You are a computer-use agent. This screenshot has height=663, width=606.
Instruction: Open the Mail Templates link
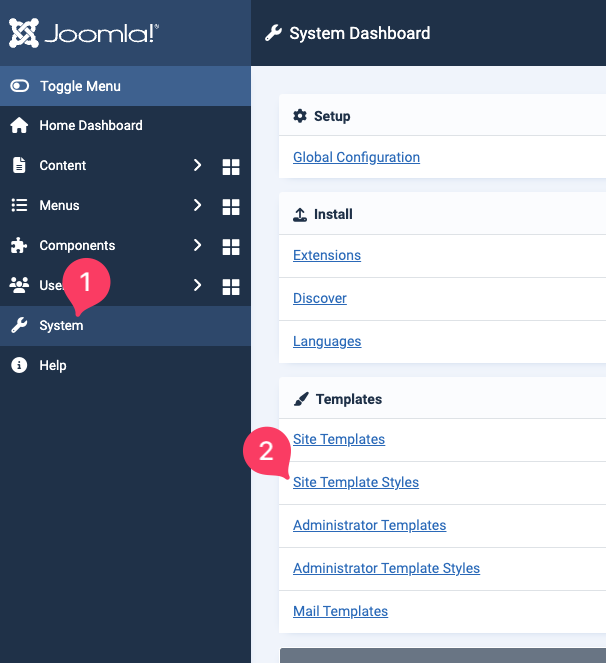pyautogui.click(x=340, y=611)
